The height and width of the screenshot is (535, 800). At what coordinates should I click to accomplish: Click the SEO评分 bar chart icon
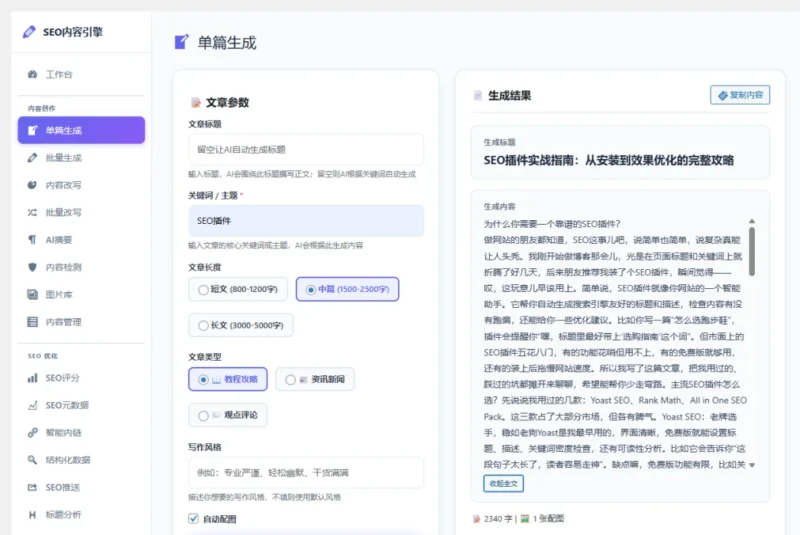33,378
